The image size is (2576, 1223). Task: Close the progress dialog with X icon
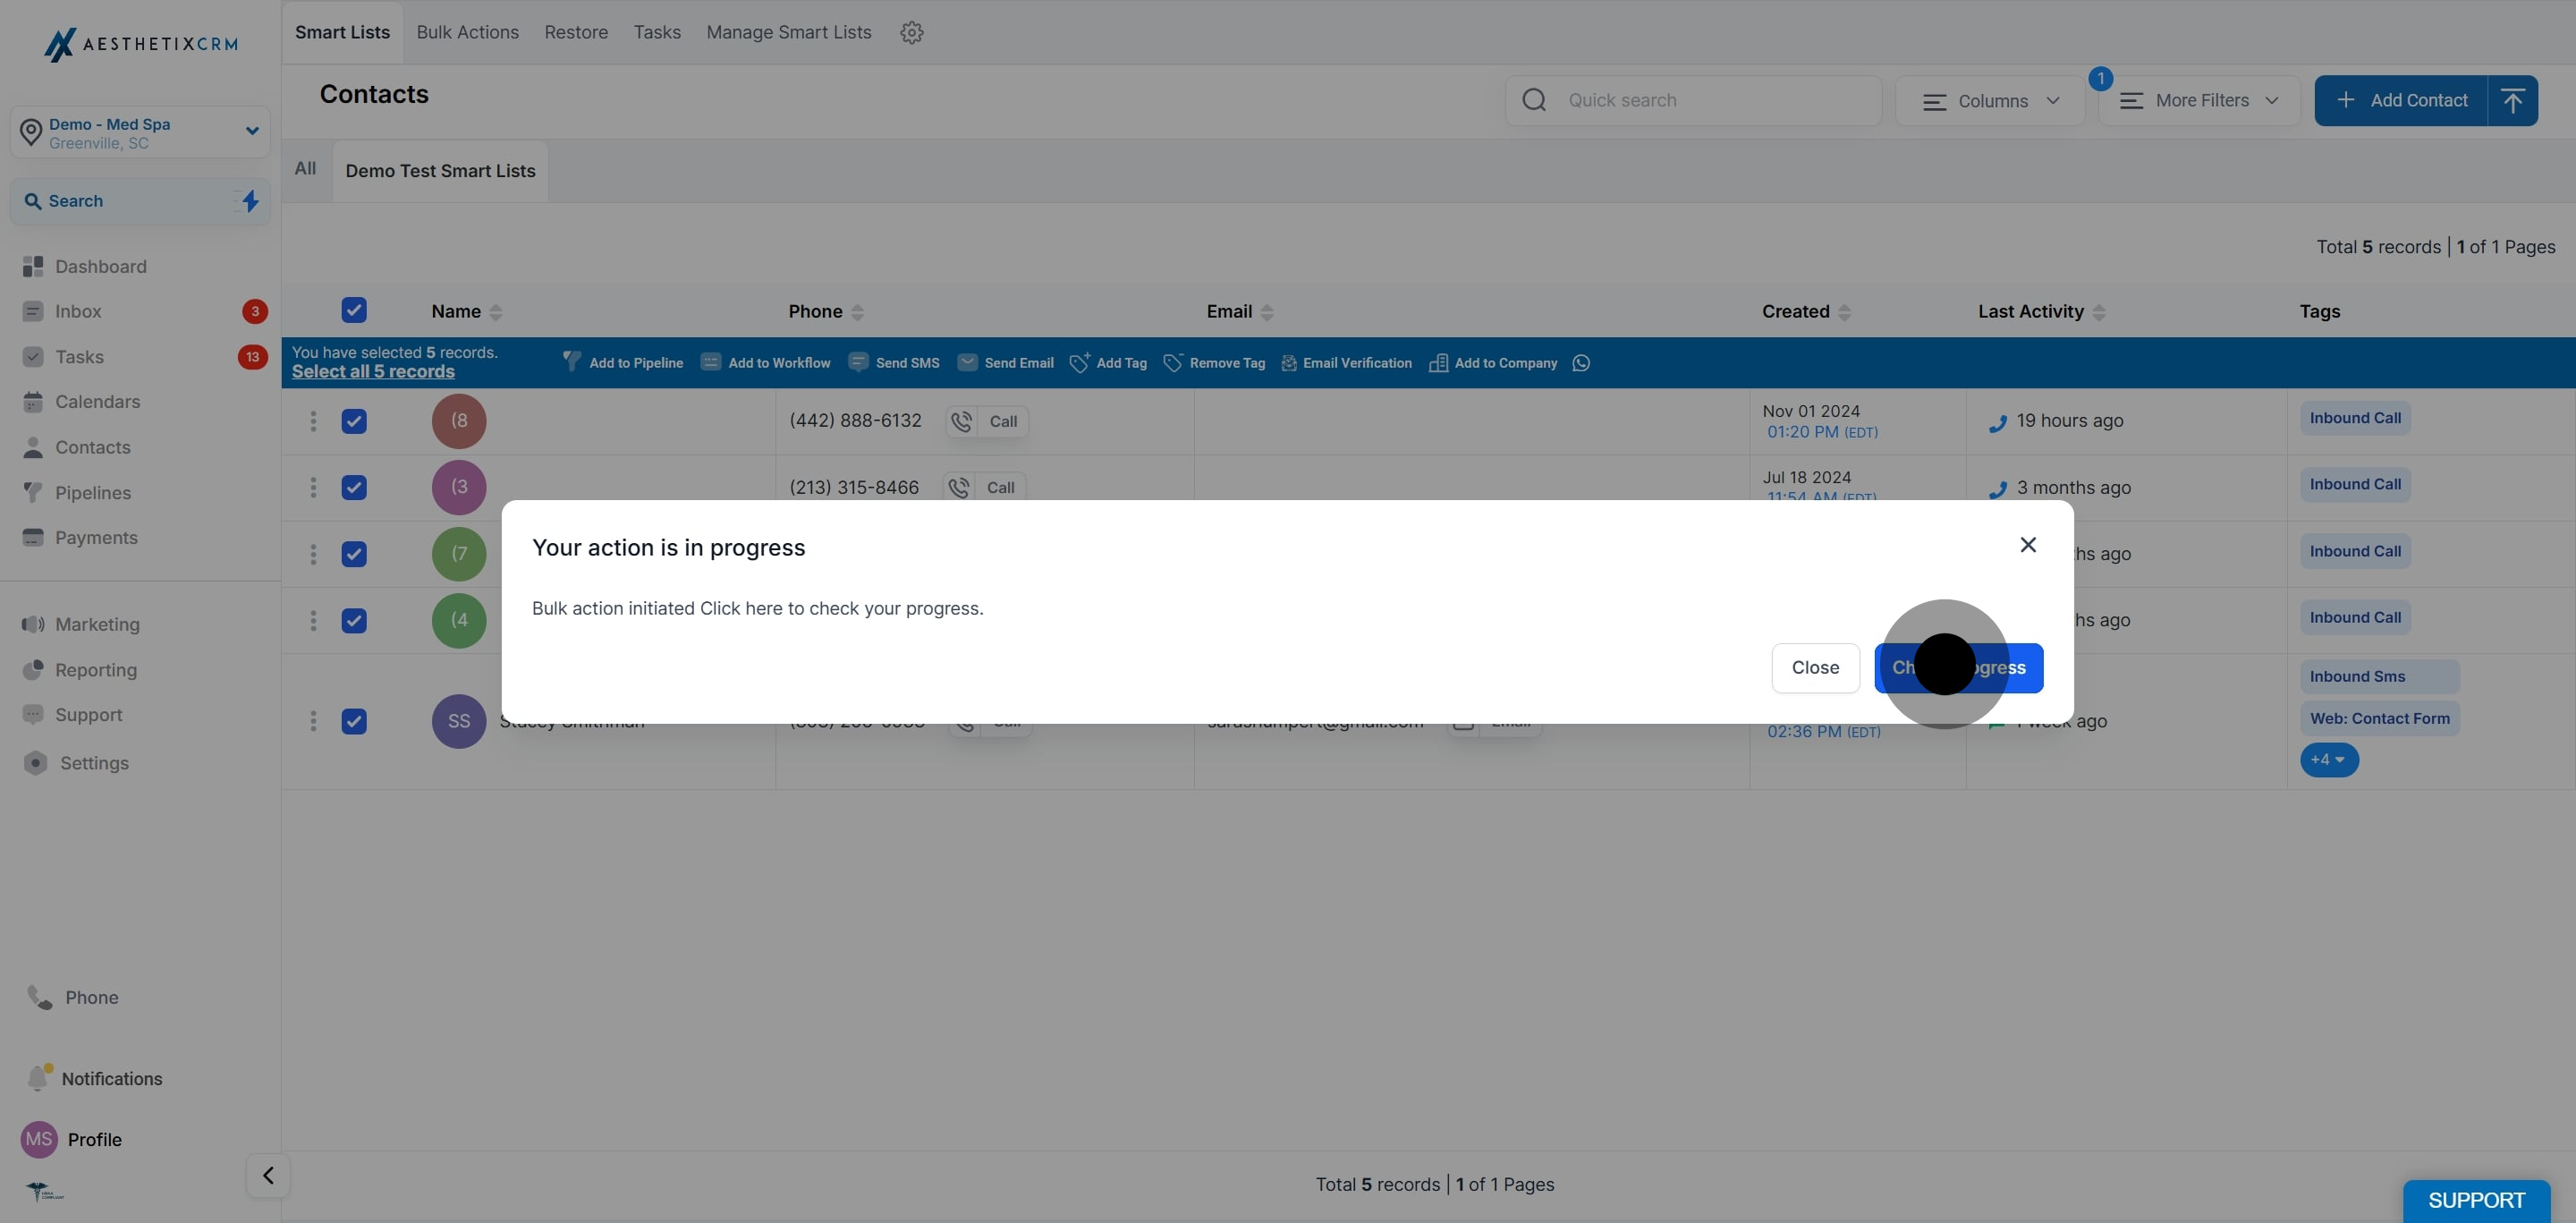click(x=2028, y=545)
